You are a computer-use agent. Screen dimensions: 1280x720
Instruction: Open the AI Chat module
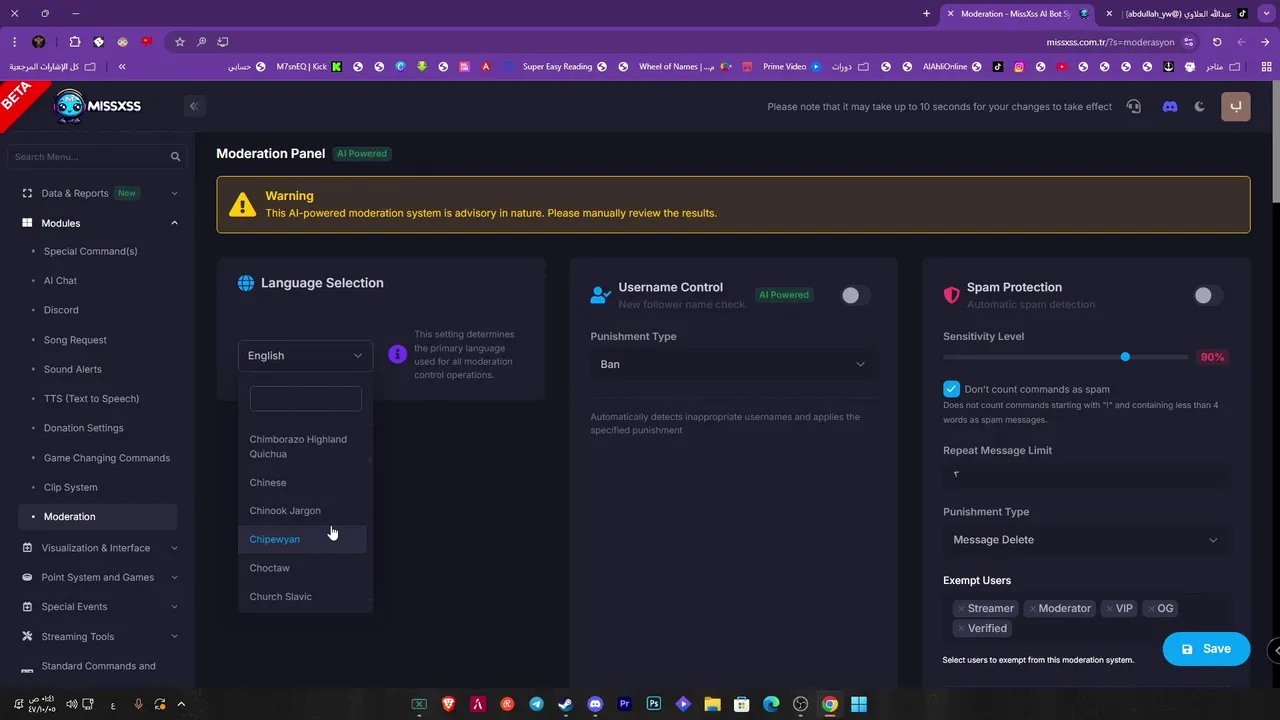[x=60, y=281]
